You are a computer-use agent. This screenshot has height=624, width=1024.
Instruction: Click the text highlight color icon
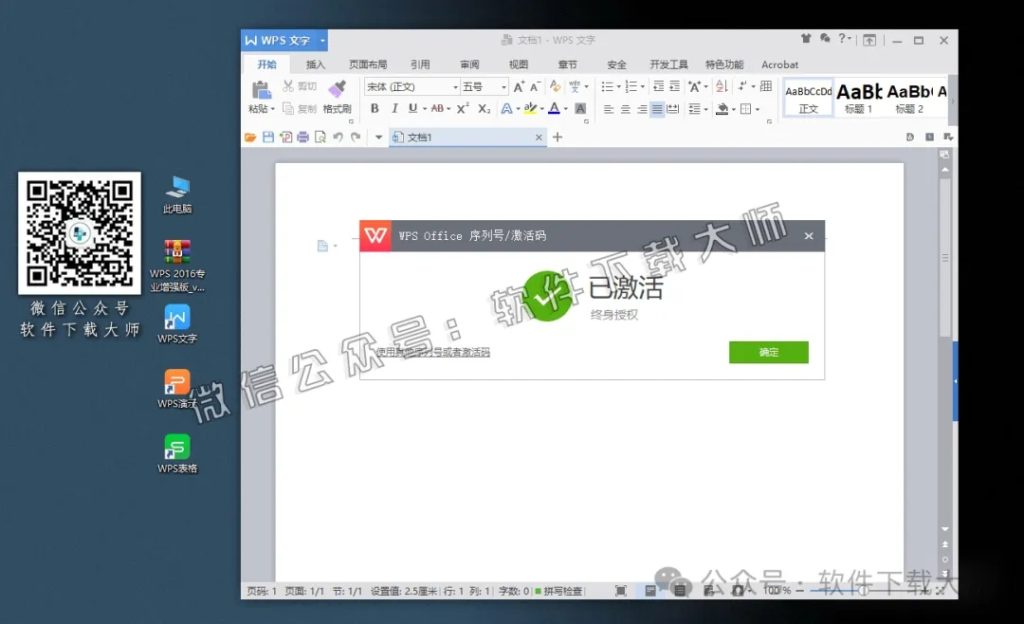(529, 108)
